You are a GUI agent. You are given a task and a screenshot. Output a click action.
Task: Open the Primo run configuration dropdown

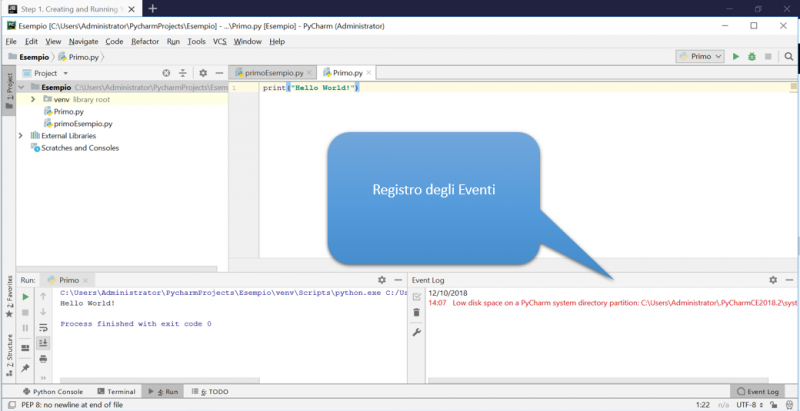700,57
